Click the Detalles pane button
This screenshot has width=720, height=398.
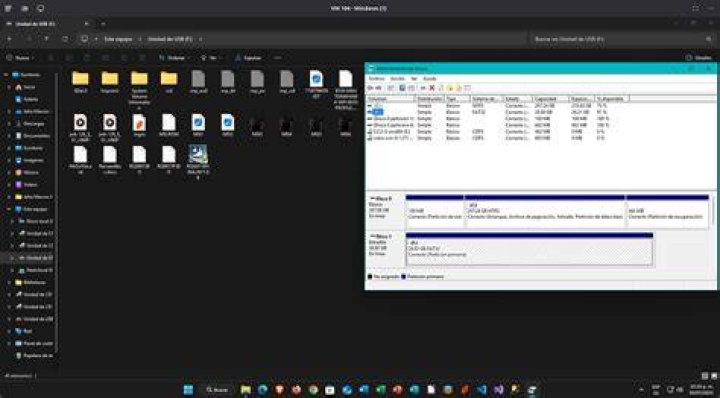pyautogui.click(x=698, y=58)
